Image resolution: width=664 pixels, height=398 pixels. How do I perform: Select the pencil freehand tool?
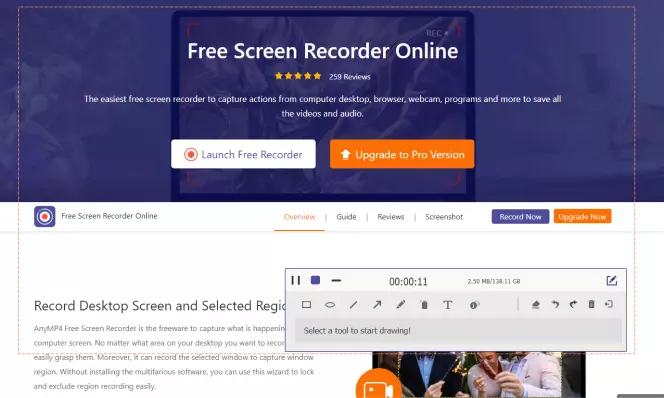tap(401, 304)
